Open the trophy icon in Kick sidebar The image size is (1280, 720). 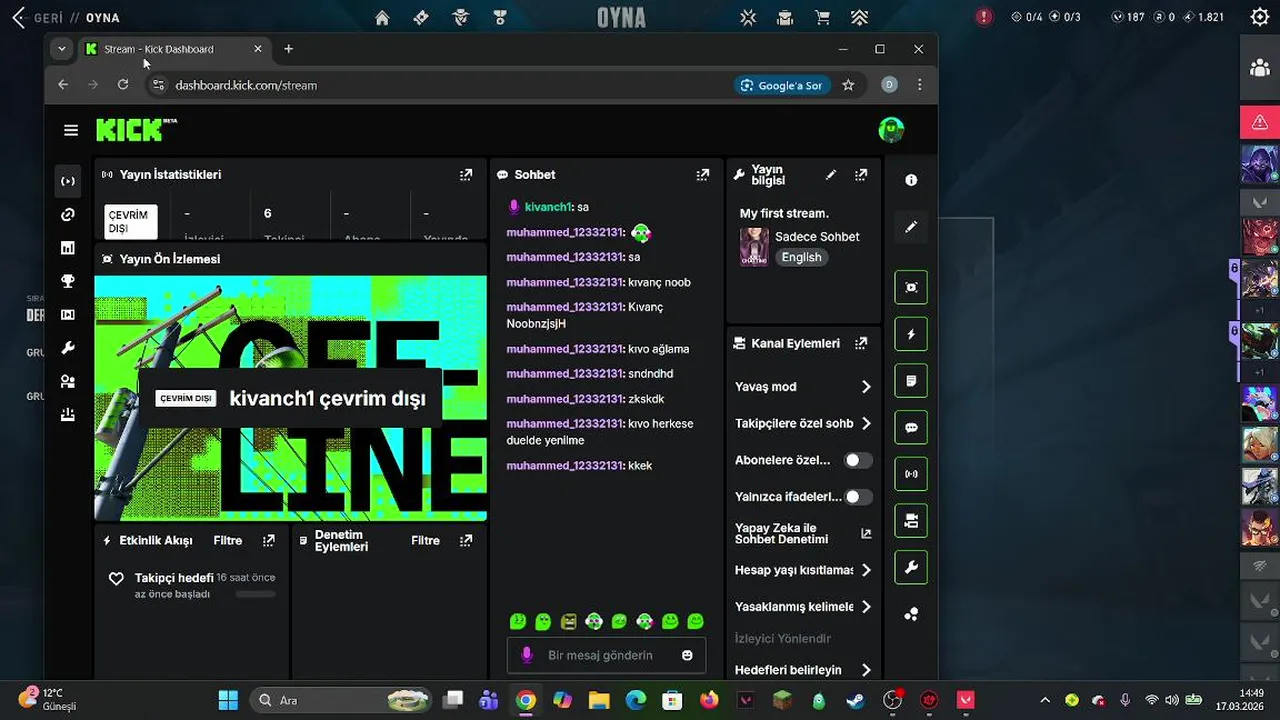[68, 281]
